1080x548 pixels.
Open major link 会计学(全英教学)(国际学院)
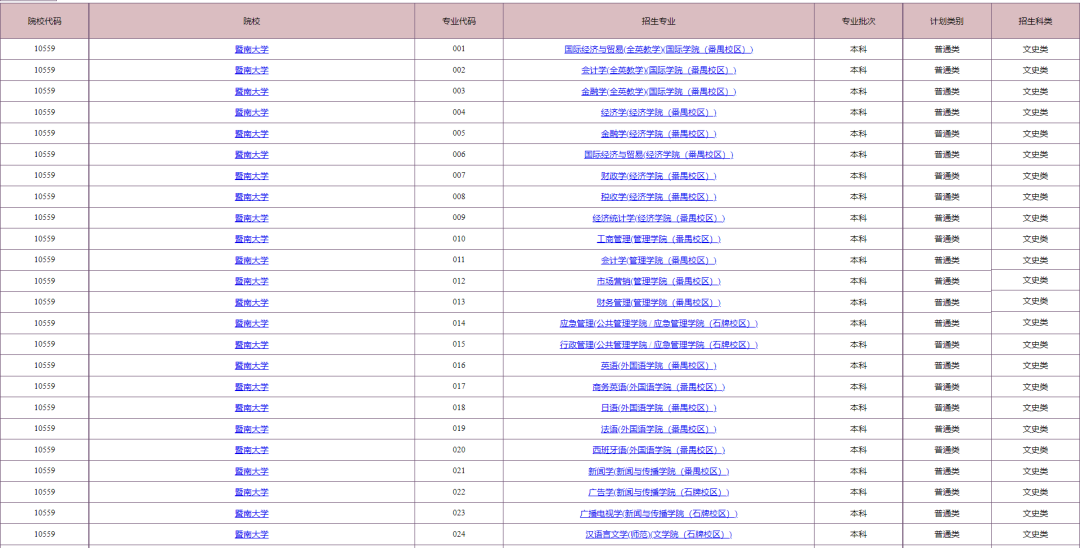tap(658, 70)
